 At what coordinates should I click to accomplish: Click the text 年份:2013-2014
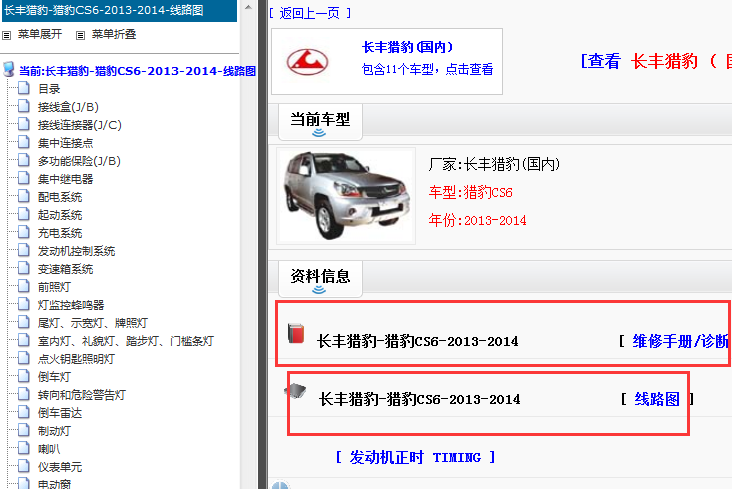[477, 220]
